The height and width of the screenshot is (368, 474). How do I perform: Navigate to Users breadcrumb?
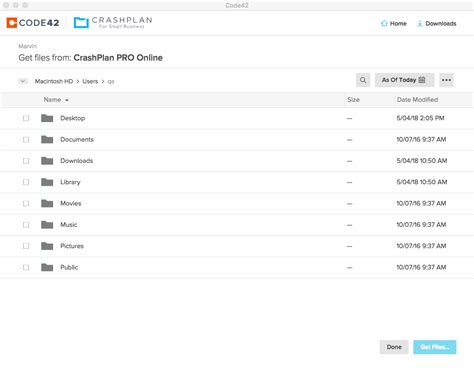point(90,81)
